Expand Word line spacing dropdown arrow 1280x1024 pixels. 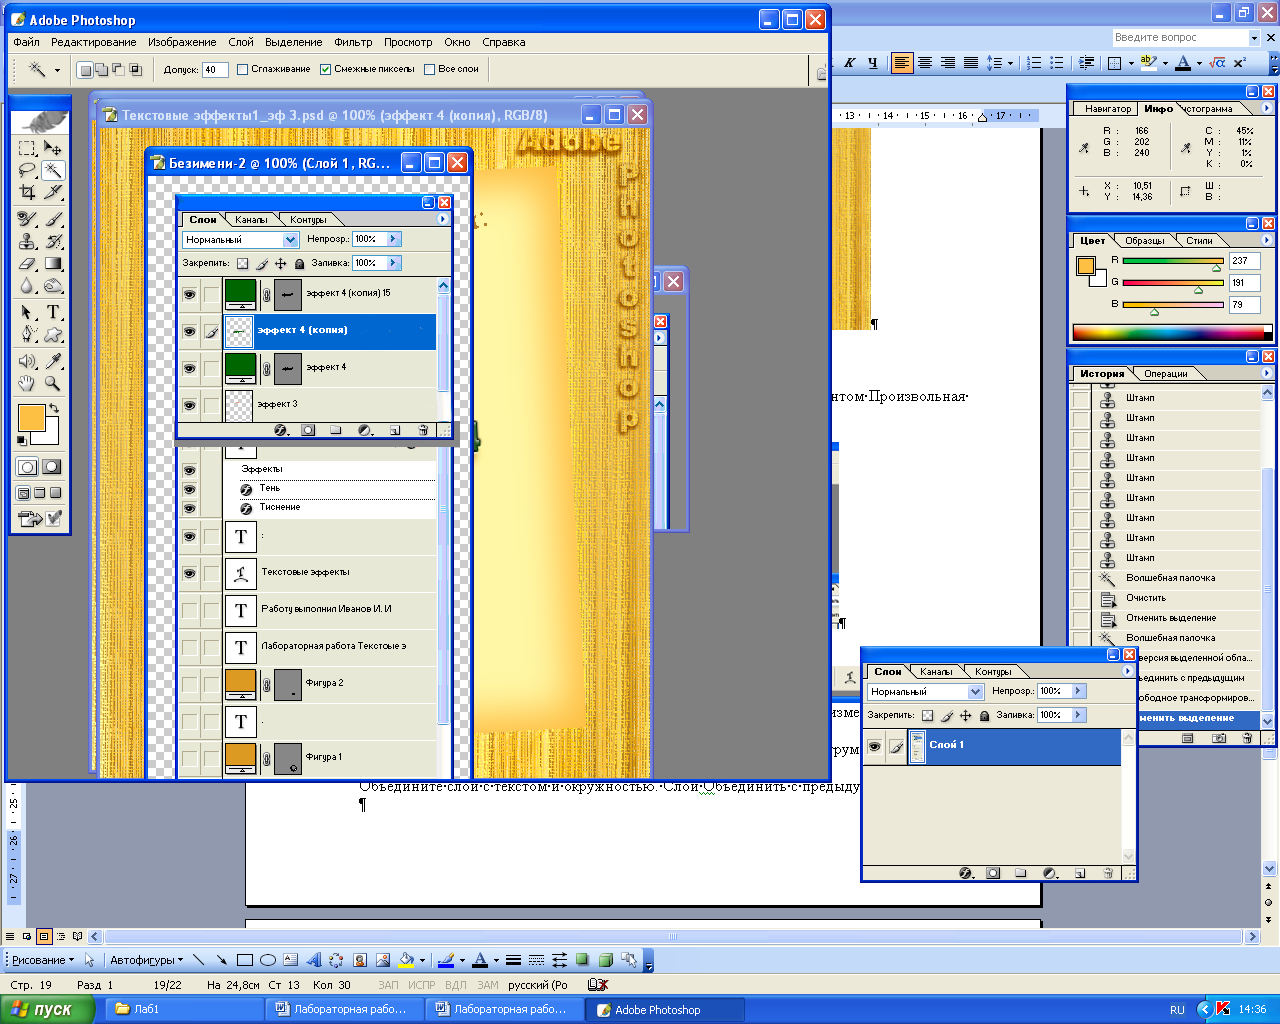tap(1010, 63)
